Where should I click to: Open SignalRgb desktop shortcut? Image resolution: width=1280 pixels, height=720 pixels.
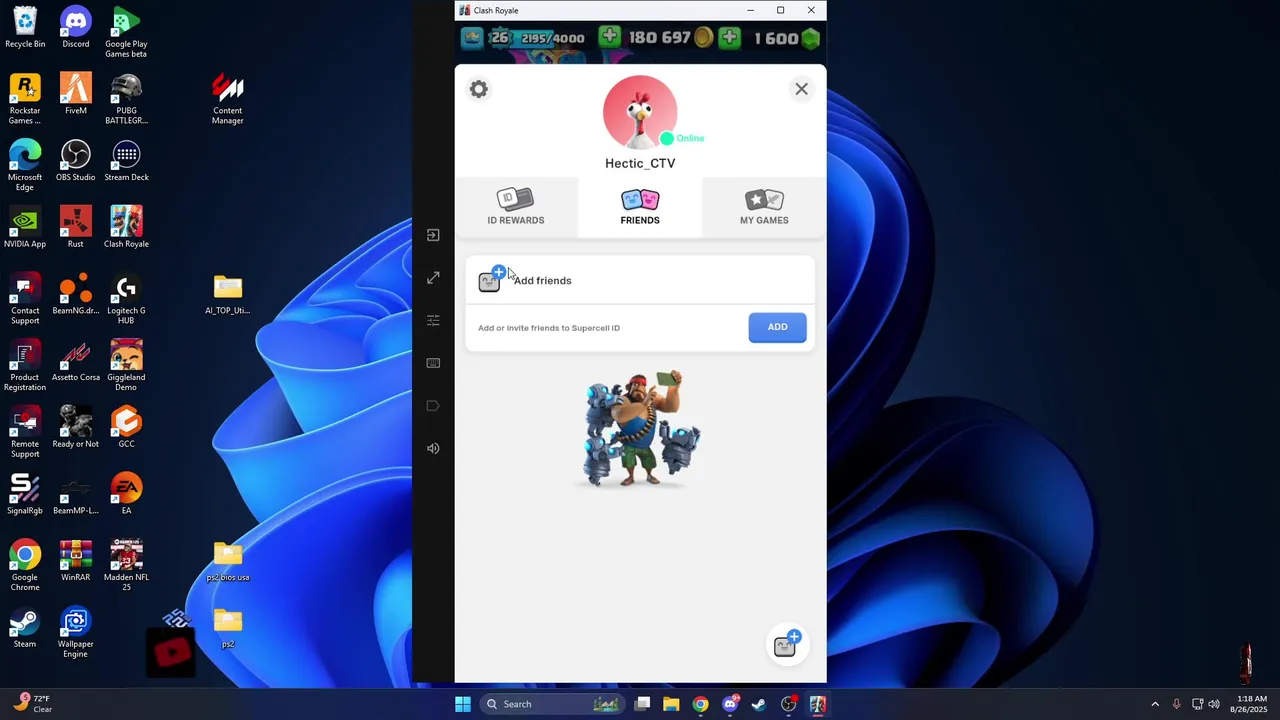25,494
